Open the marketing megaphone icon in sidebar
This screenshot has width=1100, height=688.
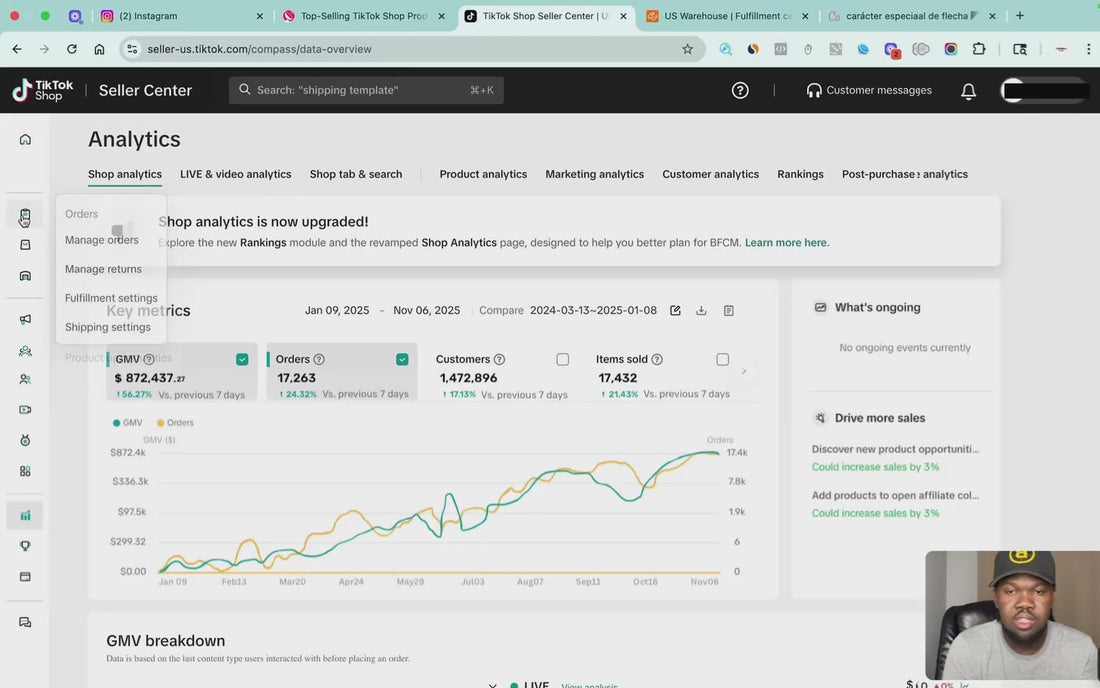pyautogui.click(x=25, y=320)
